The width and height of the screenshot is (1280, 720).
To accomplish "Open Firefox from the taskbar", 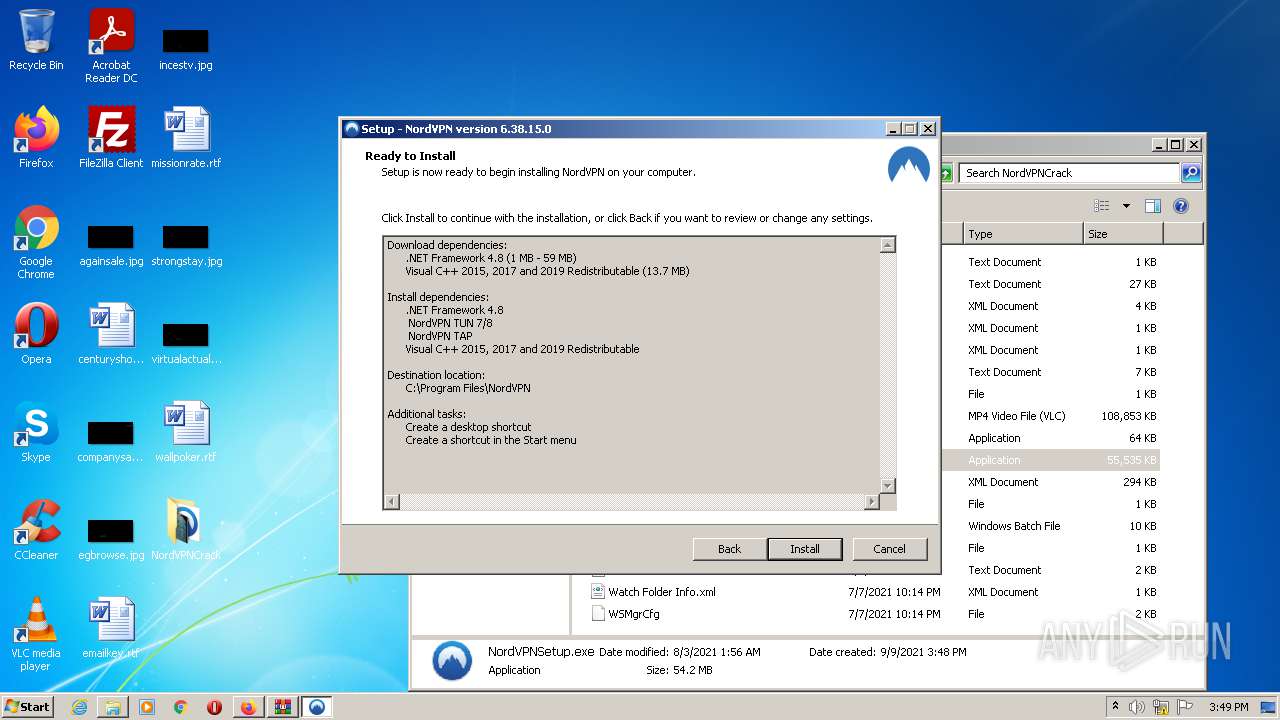I will 248,707.
